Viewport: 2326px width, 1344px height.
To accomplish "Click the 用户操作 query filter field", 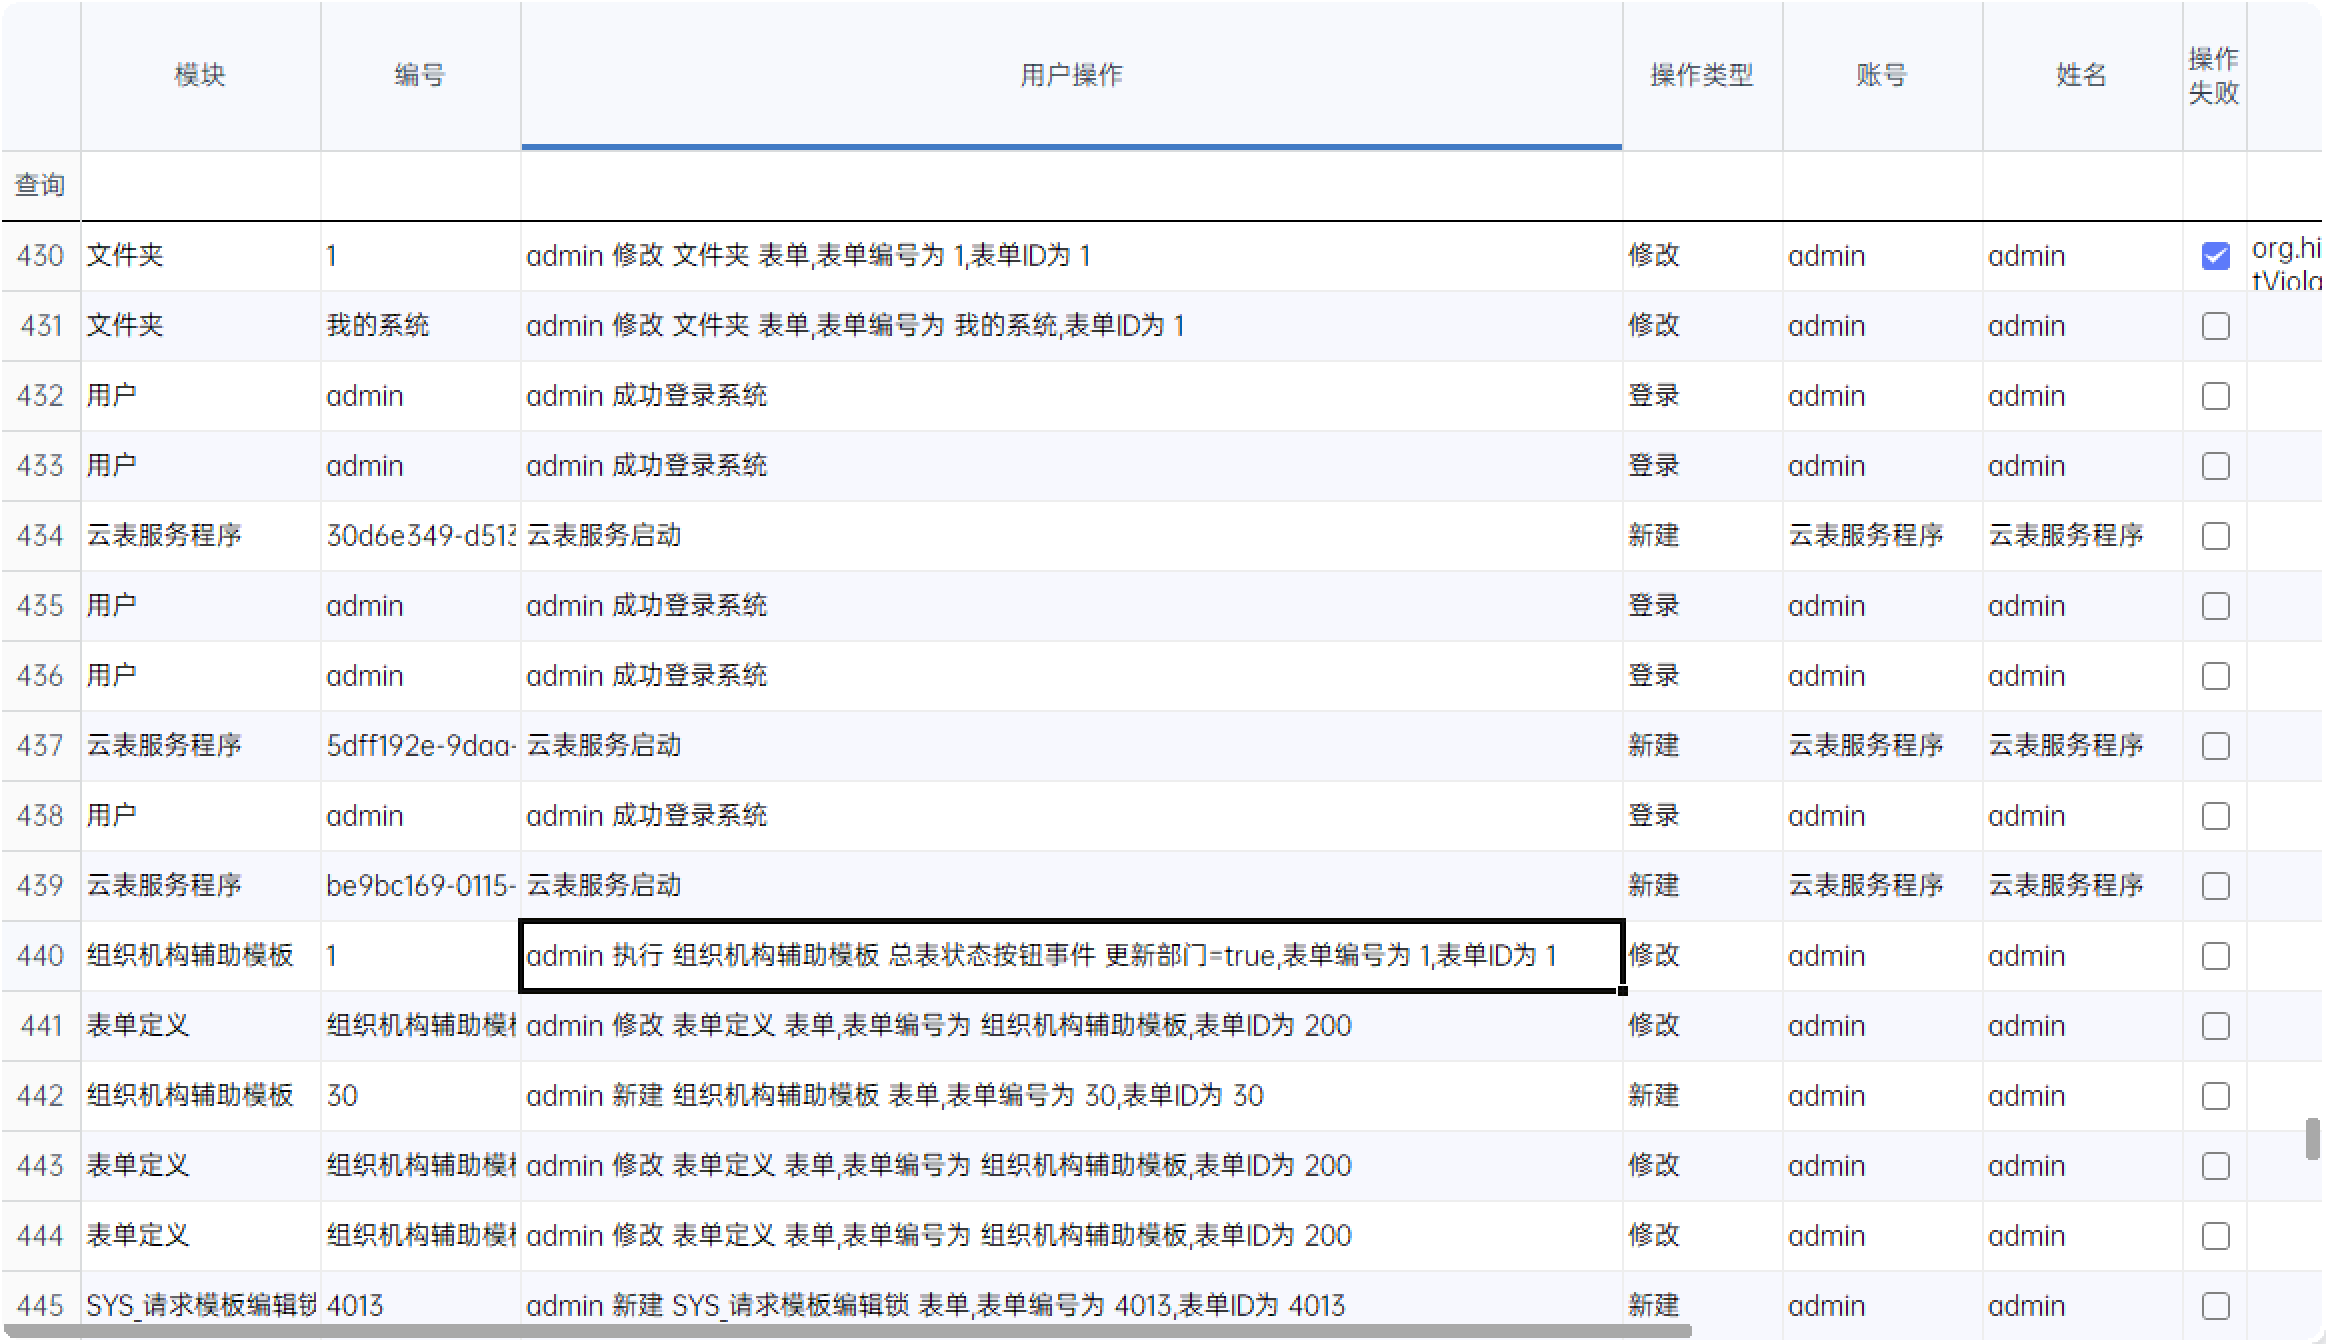I will pos(1071,186).
